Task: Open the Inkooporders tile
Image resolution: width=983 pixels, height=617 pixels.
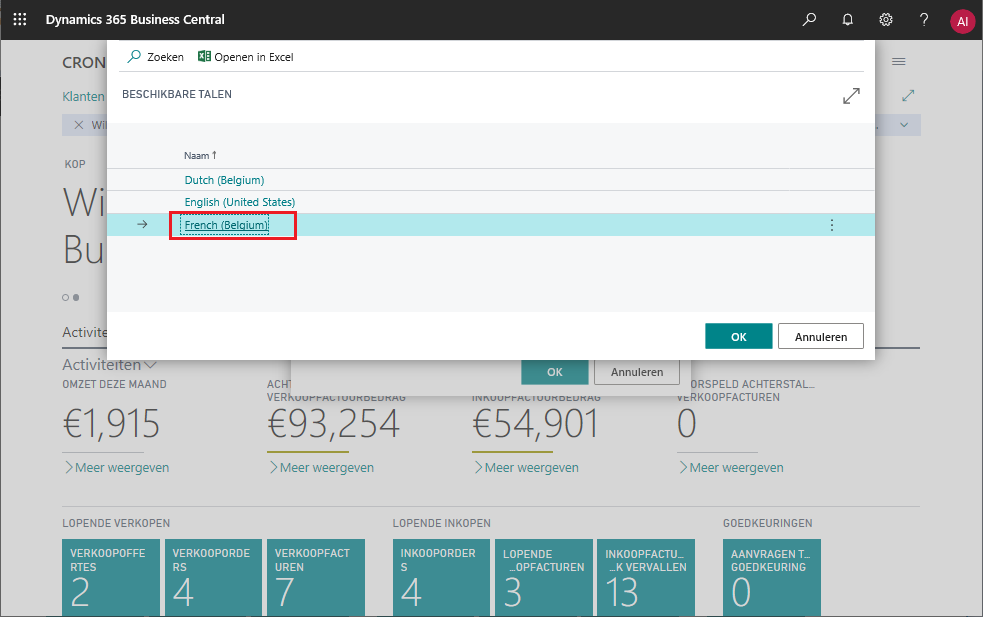Action: point(441,577)
